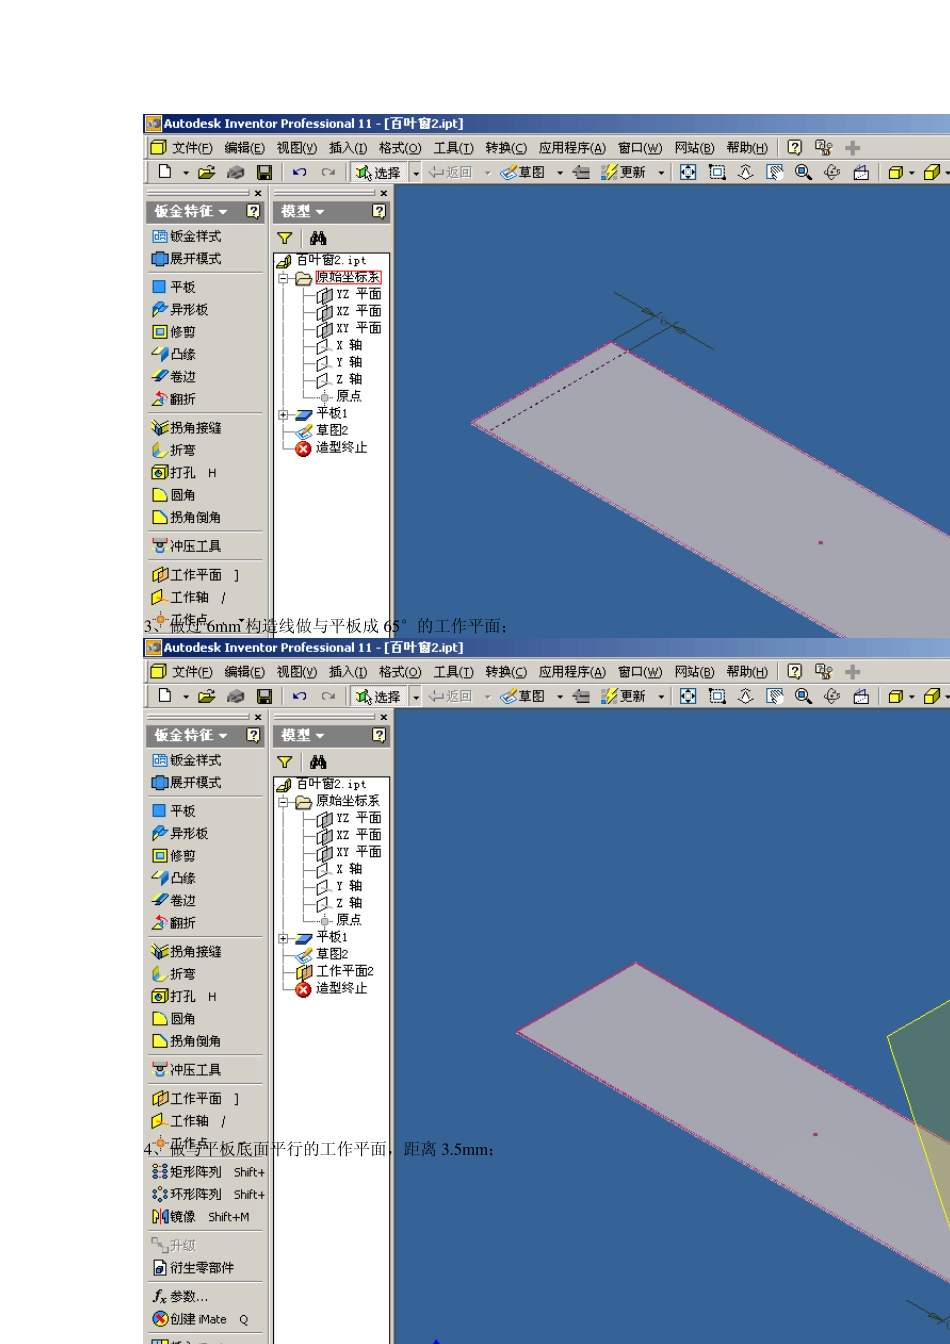Select 矩形阵列 (rectangular pattern) tool
This screenshot has height=1344, width=950.
click(x=208, y=1172)
